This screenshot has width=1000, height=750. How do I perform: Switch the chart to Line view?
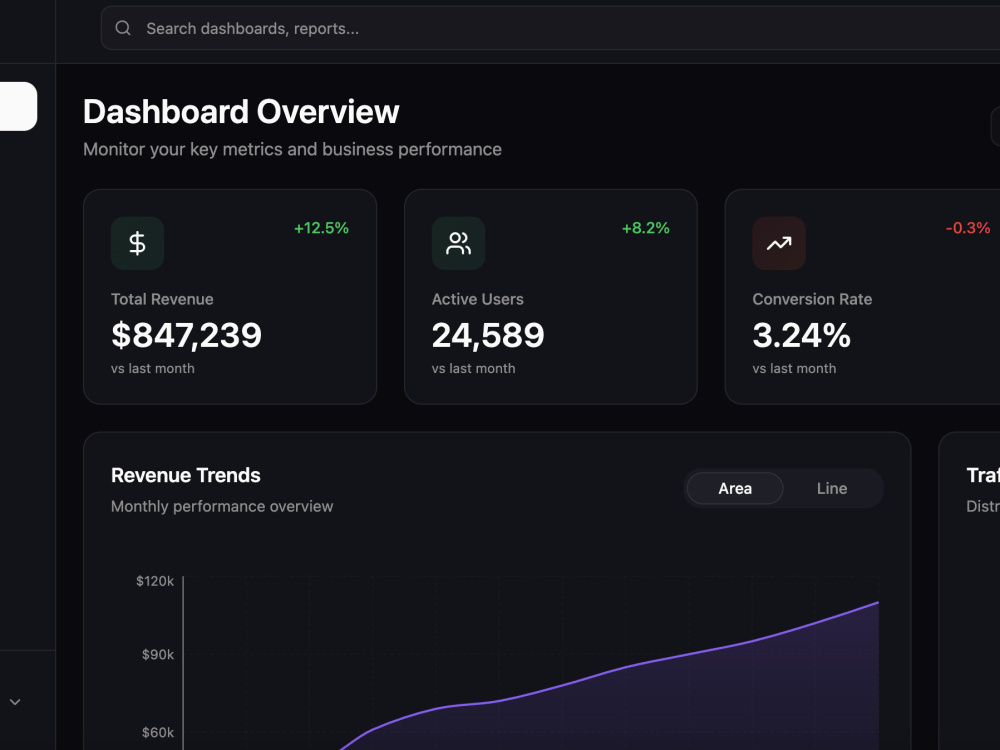832,489
